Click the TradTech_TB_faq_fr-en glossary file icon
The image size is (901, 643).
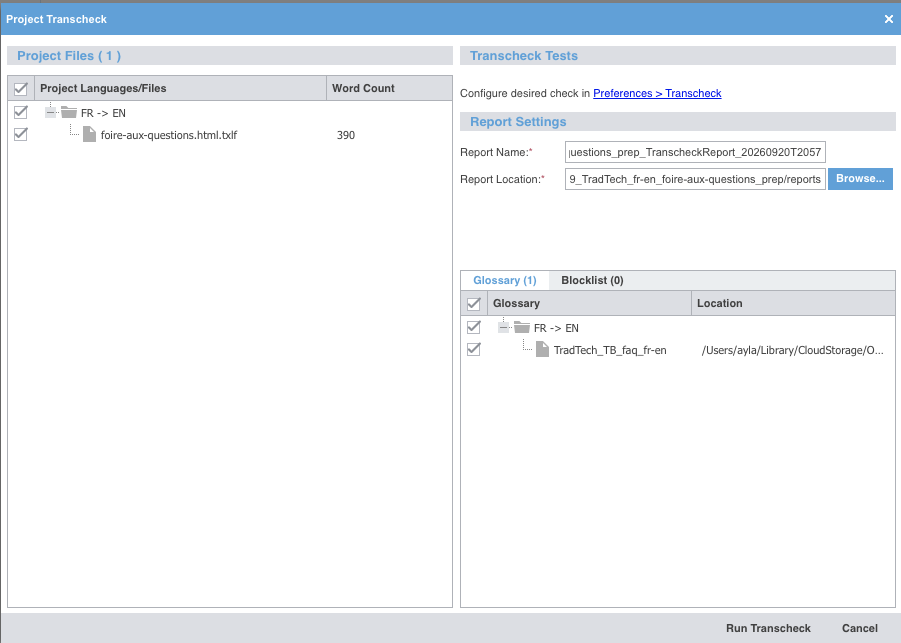[x=542, y=349]
